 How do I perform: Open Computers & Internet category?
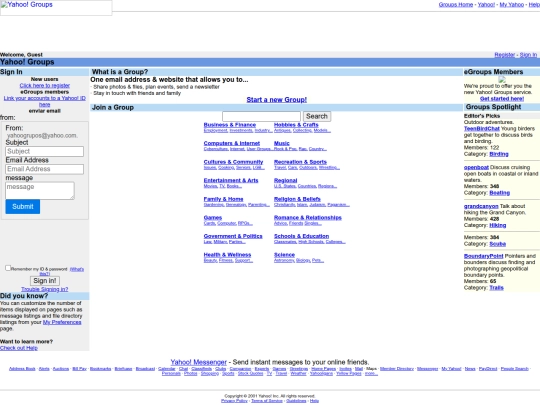point(232,143)
